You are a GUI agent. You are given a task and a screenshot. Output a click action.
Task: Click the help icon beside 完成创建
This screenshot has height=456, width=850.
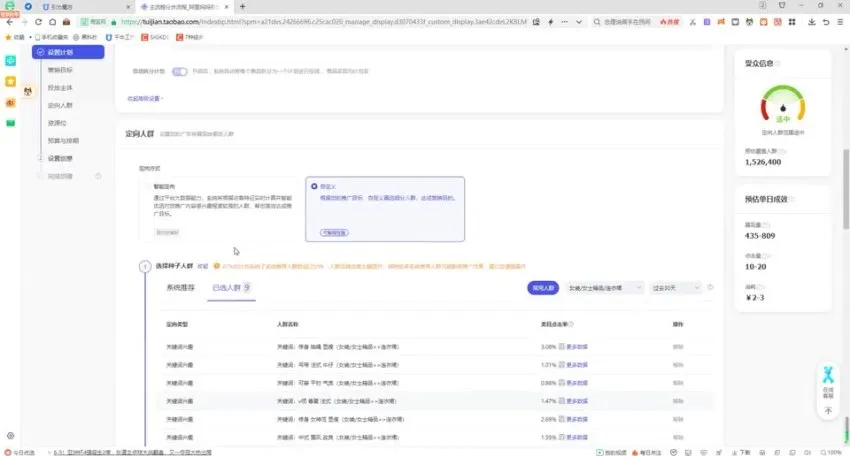pos(98,176)
